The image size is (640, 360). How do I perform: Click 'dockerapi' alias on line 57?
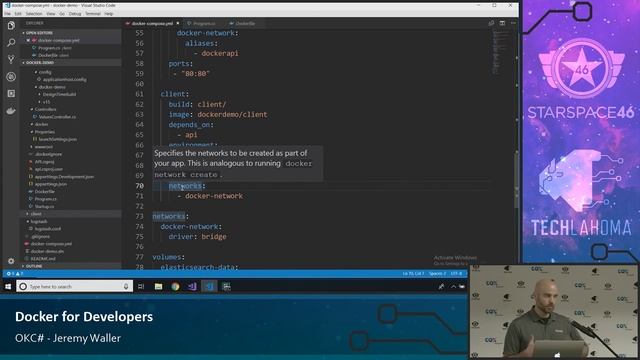point(220,53)
